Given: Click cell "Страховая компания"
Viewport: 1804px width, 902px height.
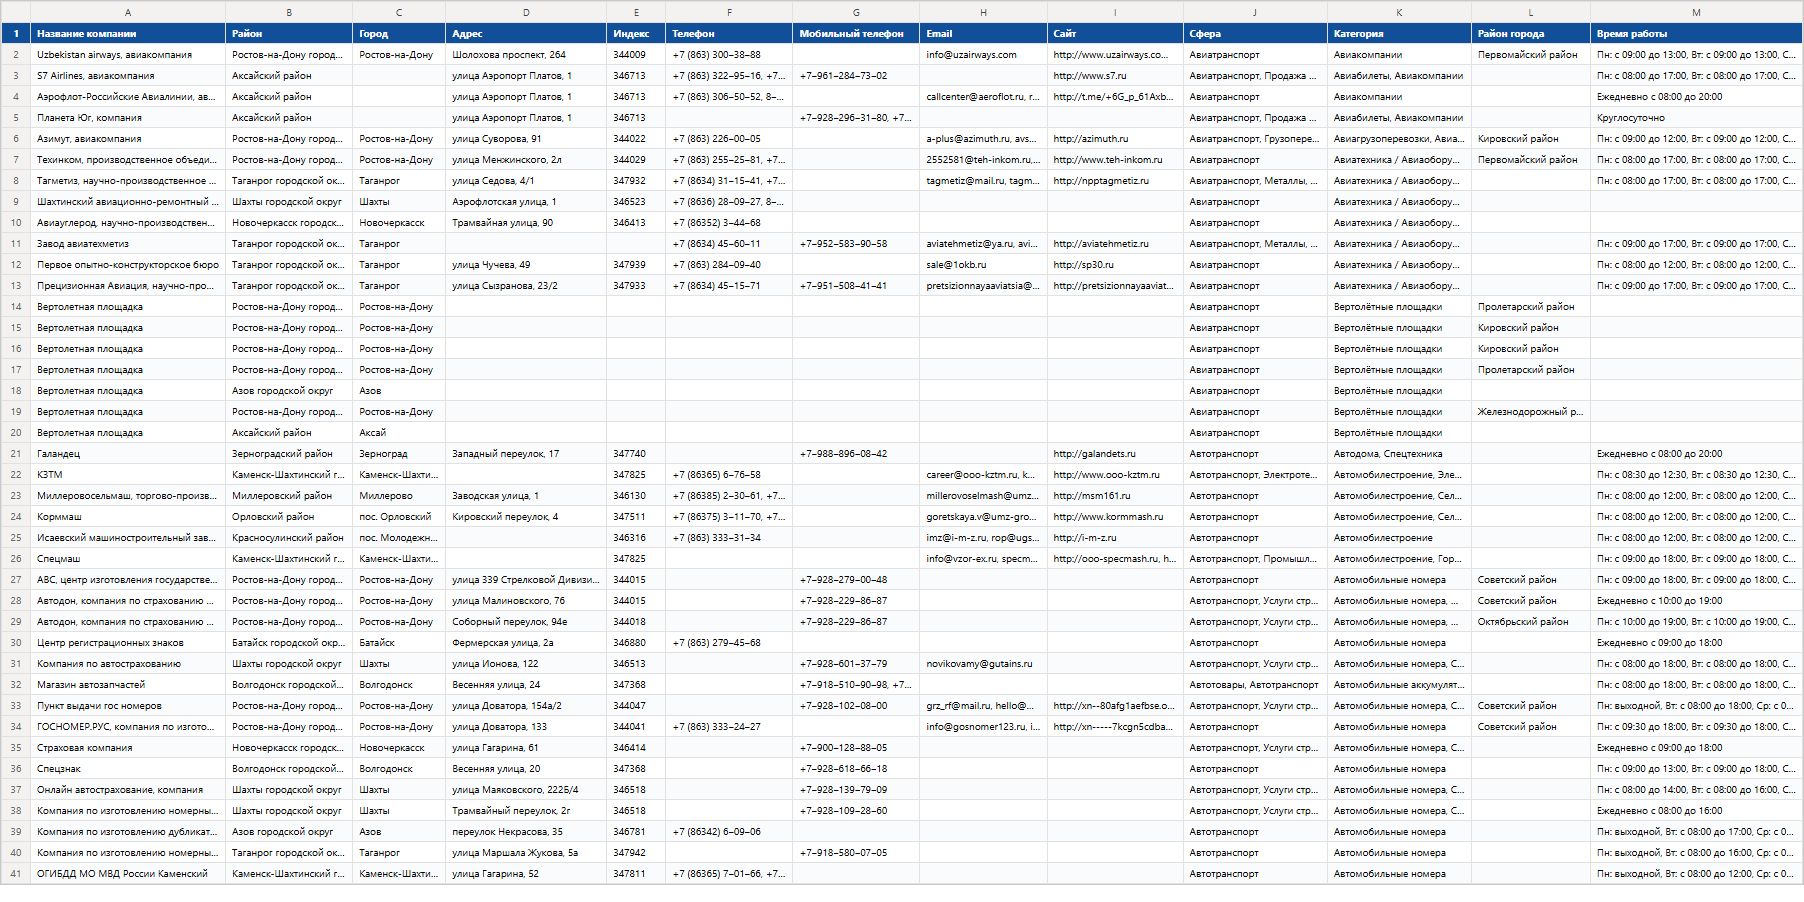Looking at the screenshot, I should [x=128, y=748].
